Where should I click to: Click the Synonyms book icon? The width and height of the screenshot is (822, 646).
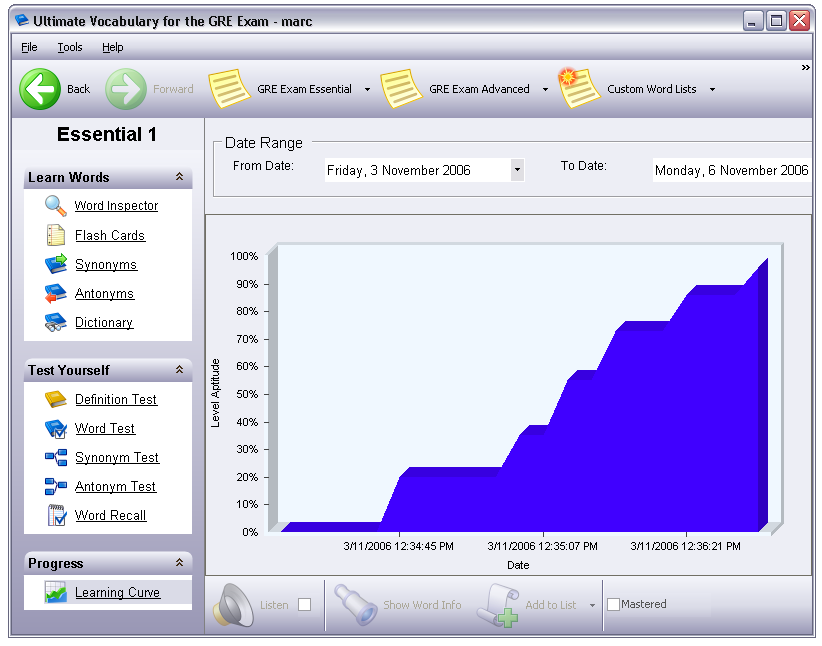(56, 264)
